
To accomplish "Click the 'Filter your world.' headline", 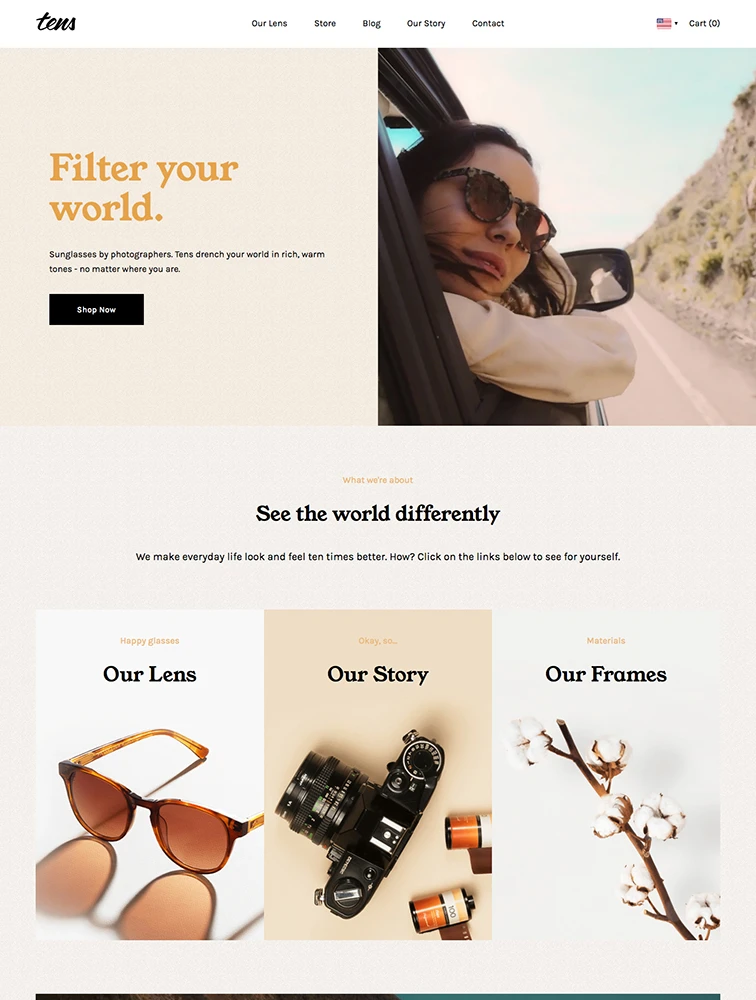I will [144, 187].
